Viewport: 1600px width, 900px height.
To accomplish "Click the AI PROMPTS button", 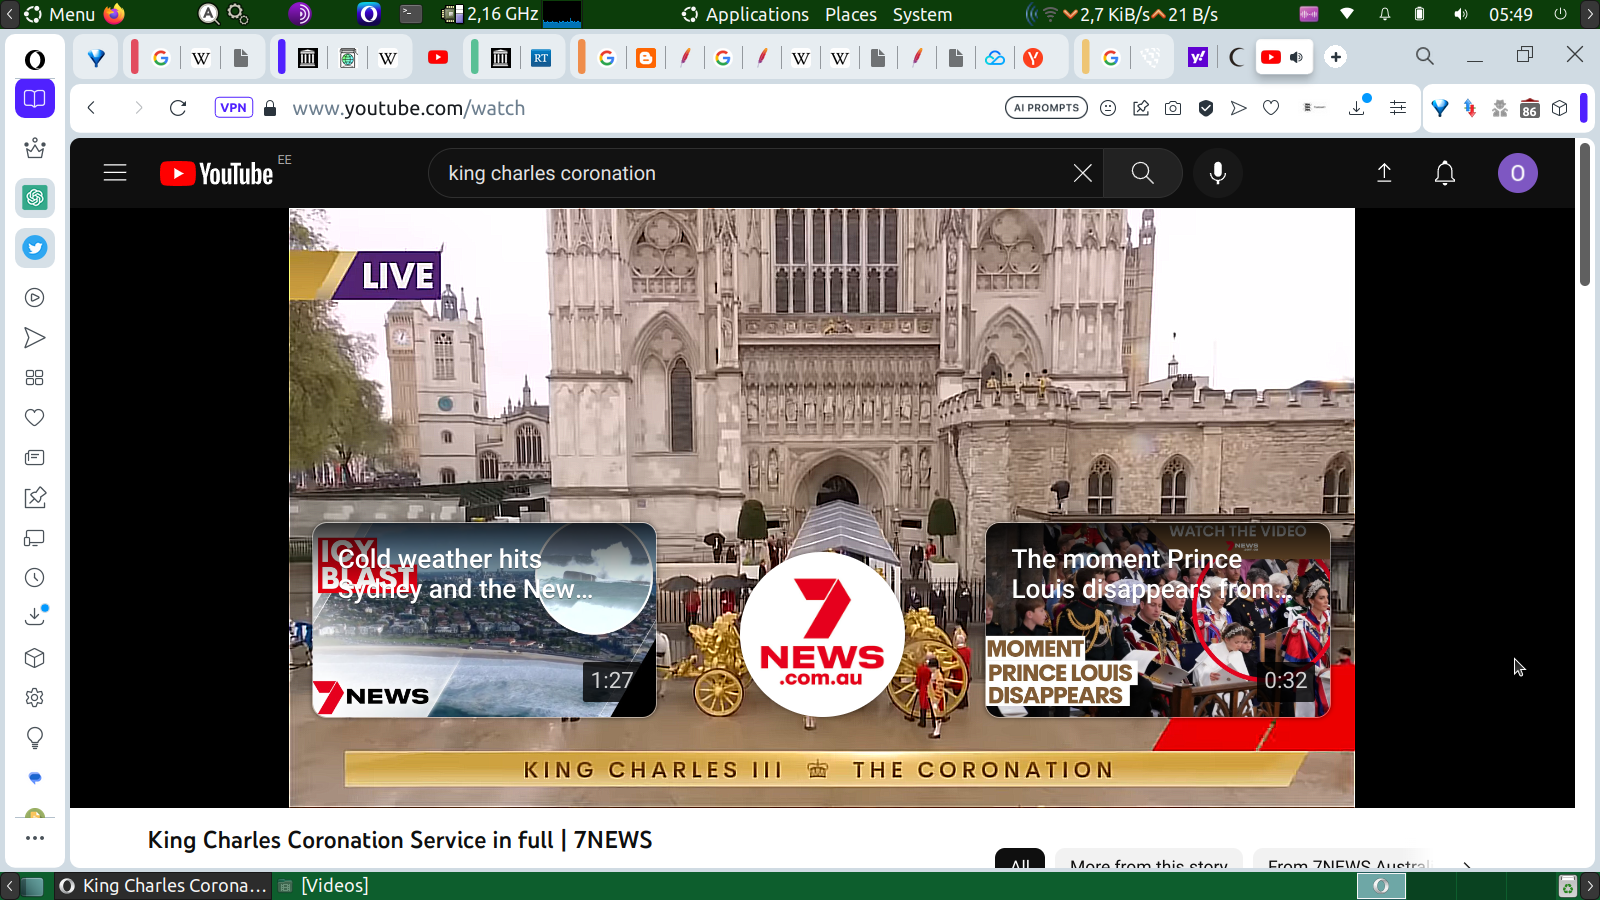I will [x=1046, y=108].
